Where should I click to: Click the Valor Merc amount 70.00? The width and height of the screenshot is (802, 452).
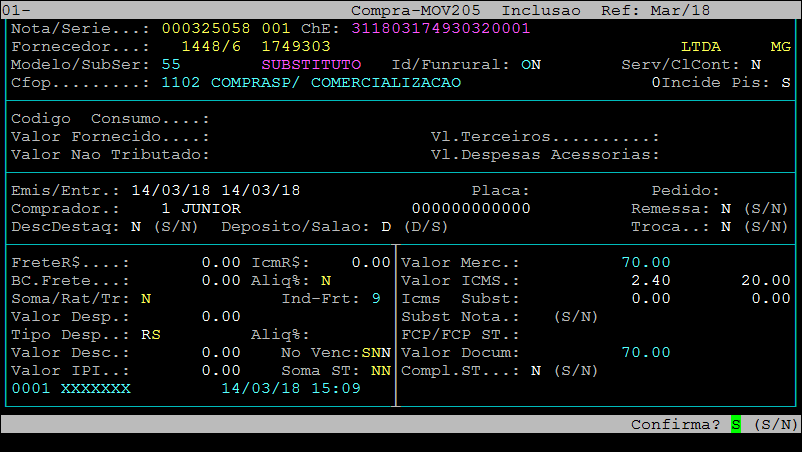coord(646,262)
